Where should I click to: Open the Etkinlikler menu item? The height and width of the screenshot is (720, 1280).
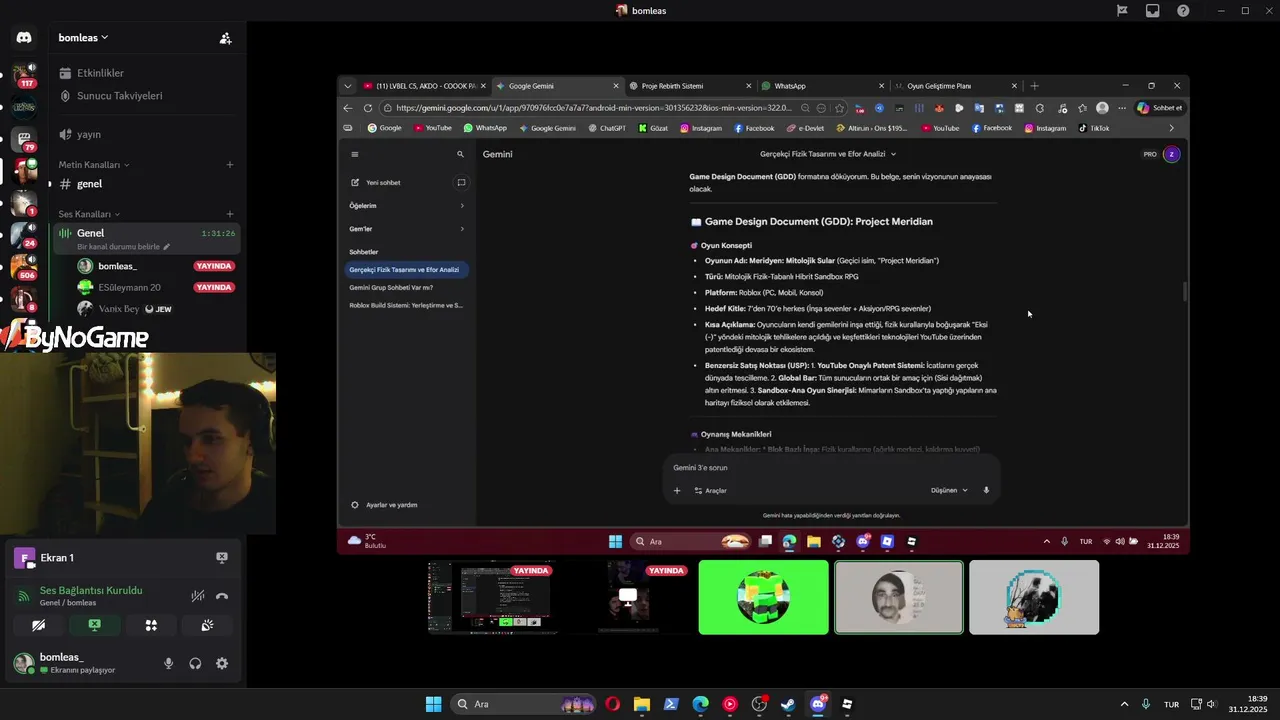click(x=91, y=73)
